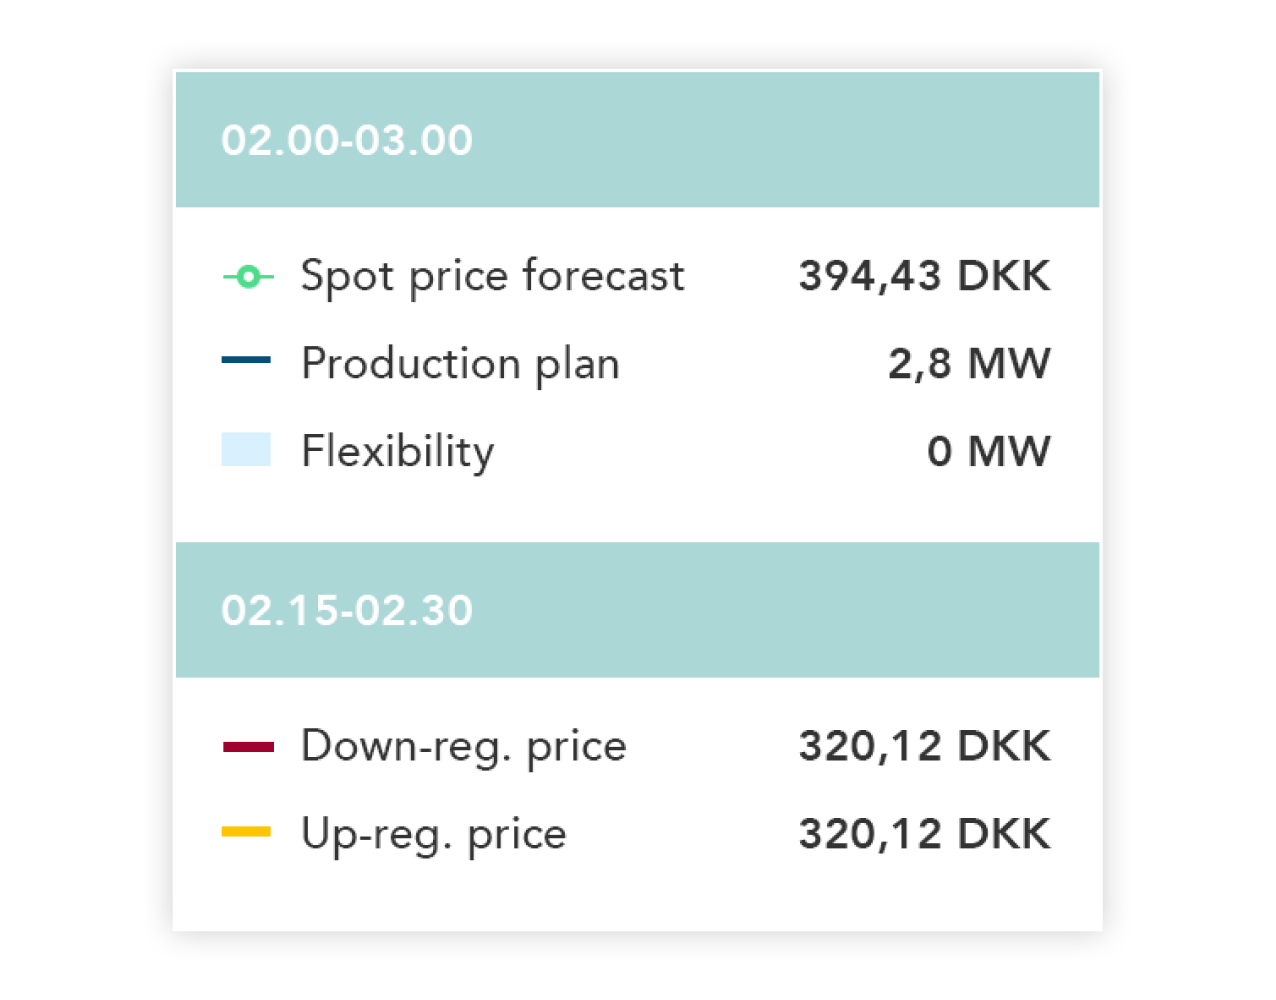Click the 320,12 number in Up-reg. row
The width and height of the screenshot is (1276, 1000).
[x=869, y=834]
